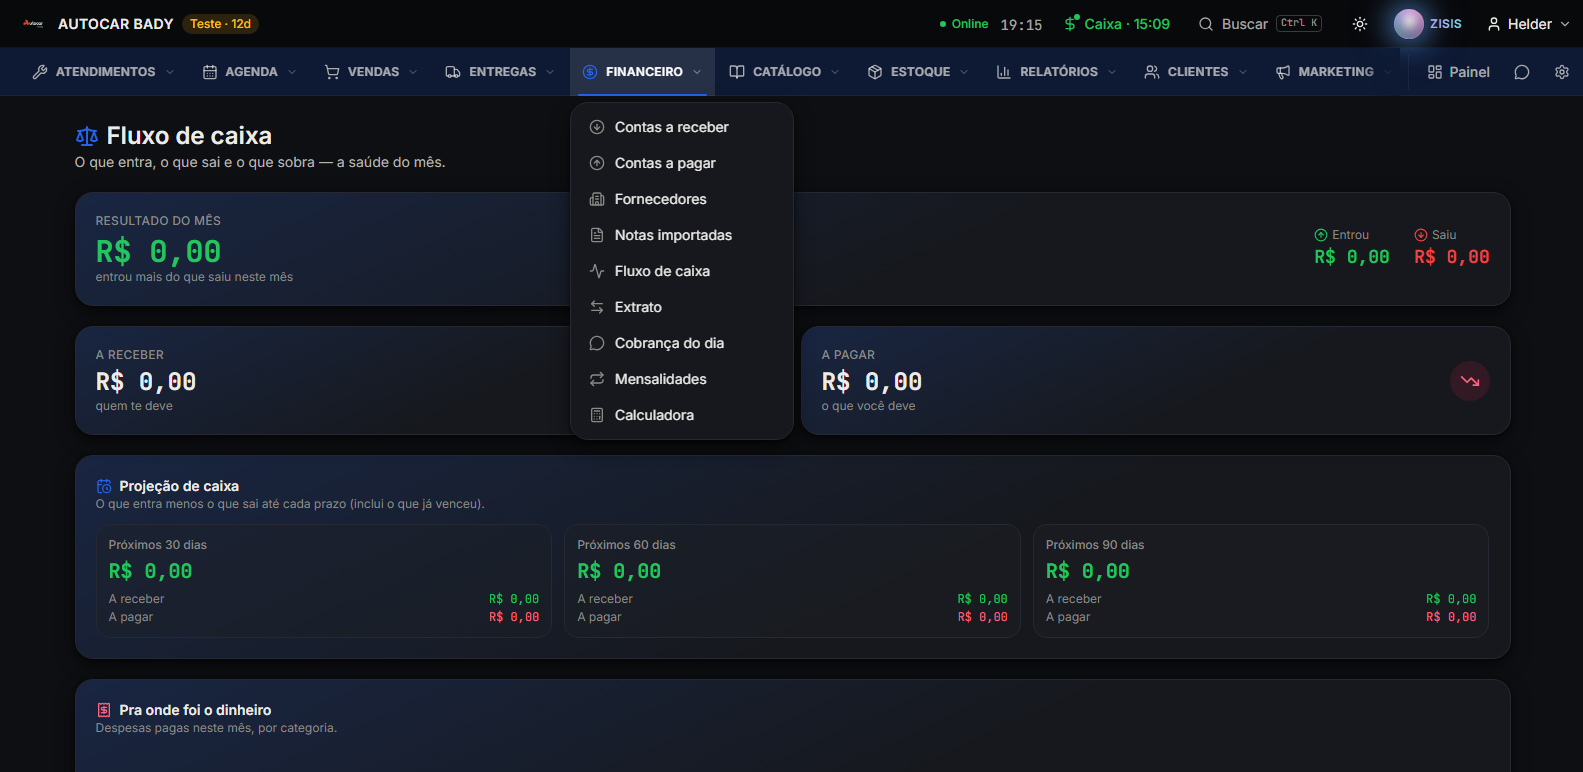Screen dimensions: 1583x772
Task: Click the Atendimentos wrench icon
Action: [x=40, y=72]
